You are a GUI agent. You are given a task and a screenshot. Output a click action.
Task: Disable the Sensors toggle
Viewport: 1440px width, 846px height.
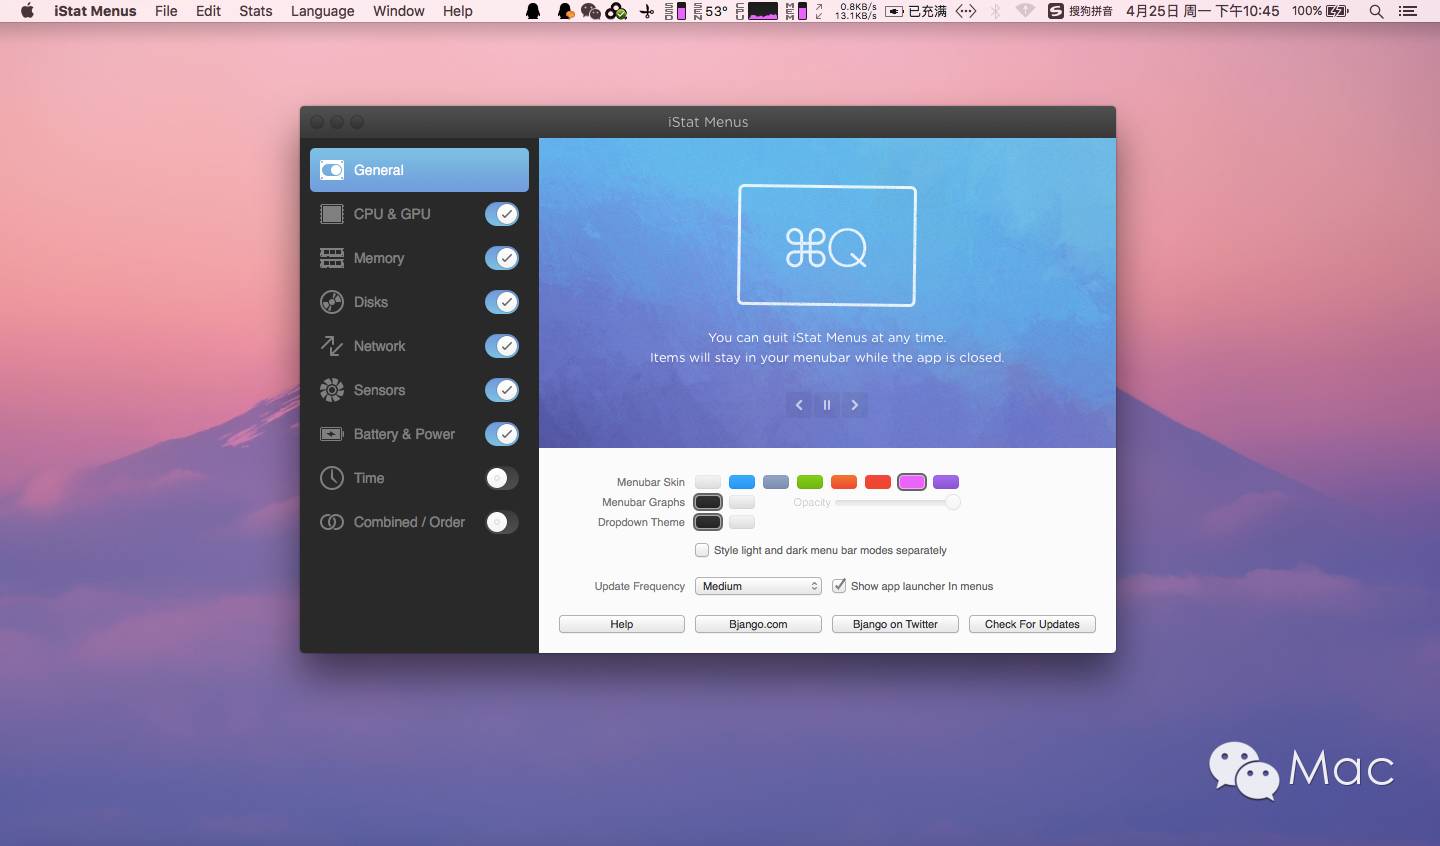pyautogui.click(x=502, y=390)
